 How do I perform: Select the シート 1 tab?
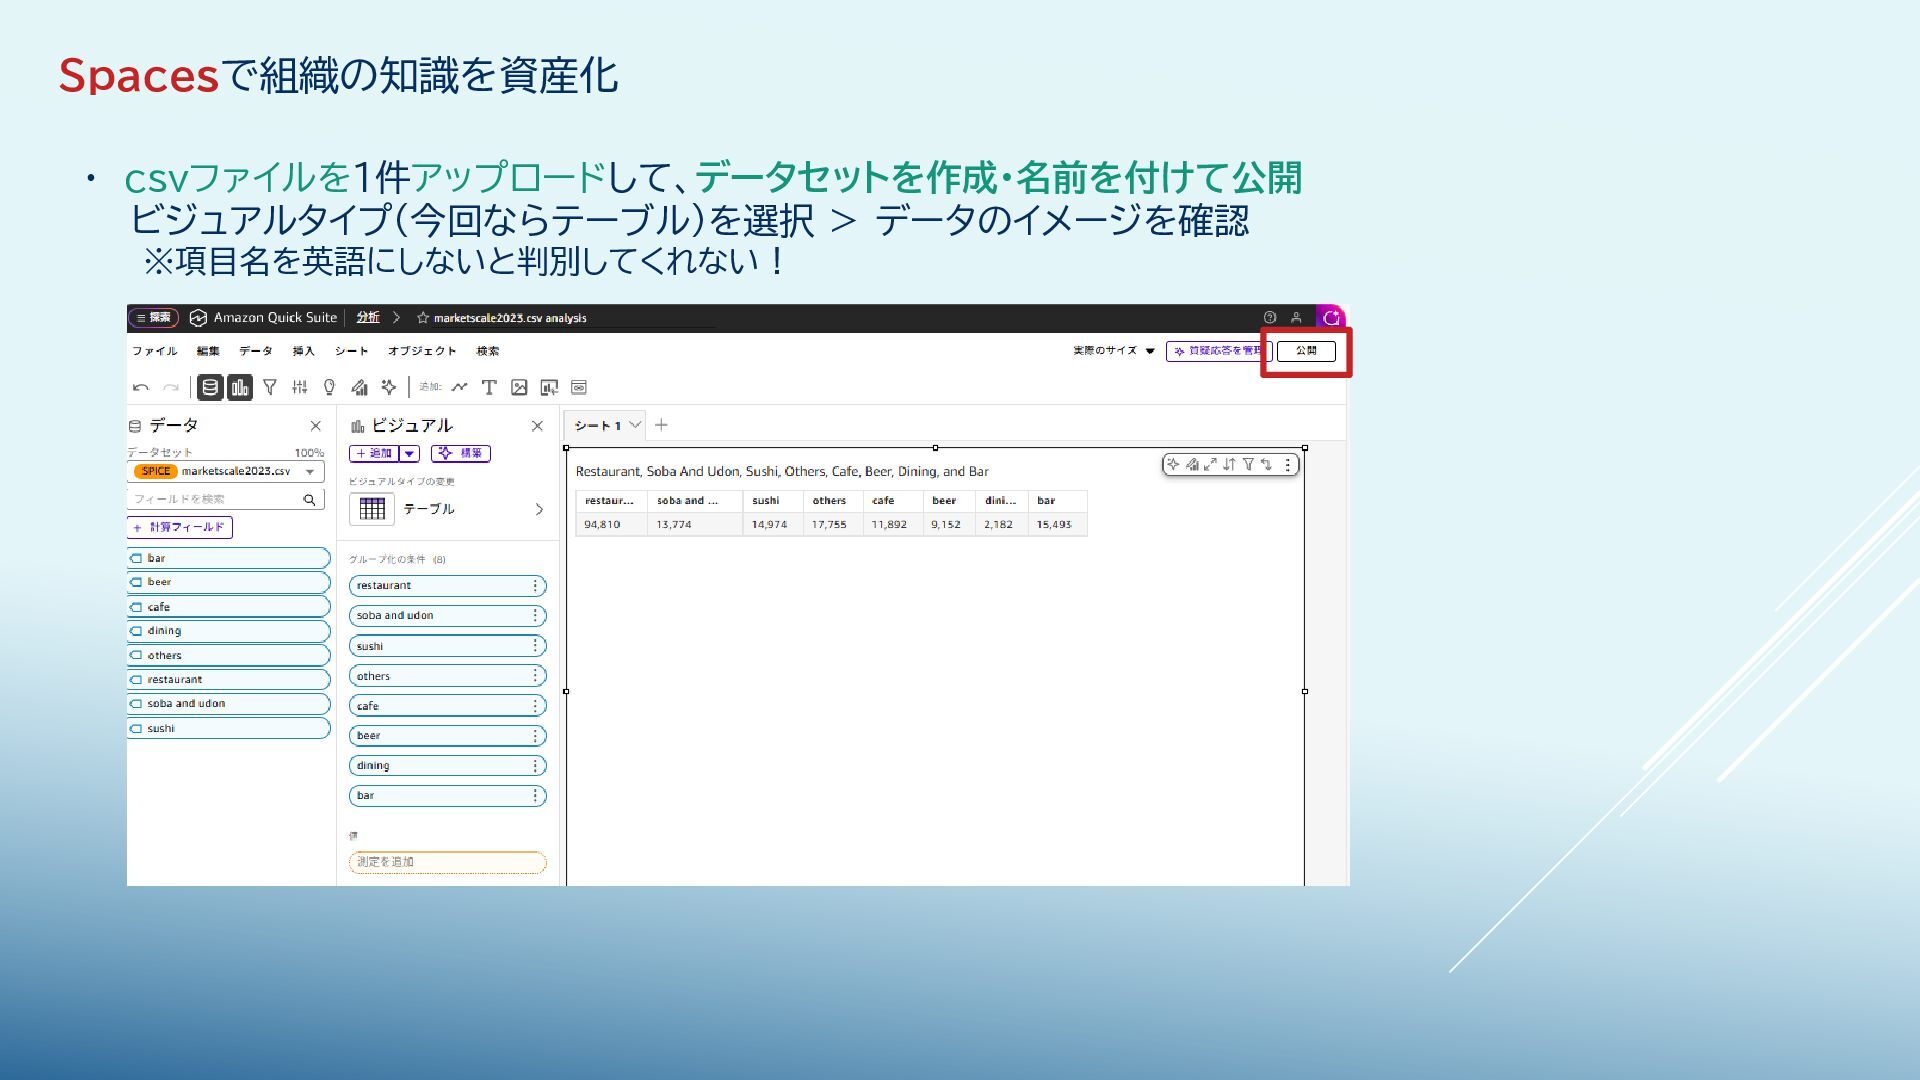pos(597,425)
